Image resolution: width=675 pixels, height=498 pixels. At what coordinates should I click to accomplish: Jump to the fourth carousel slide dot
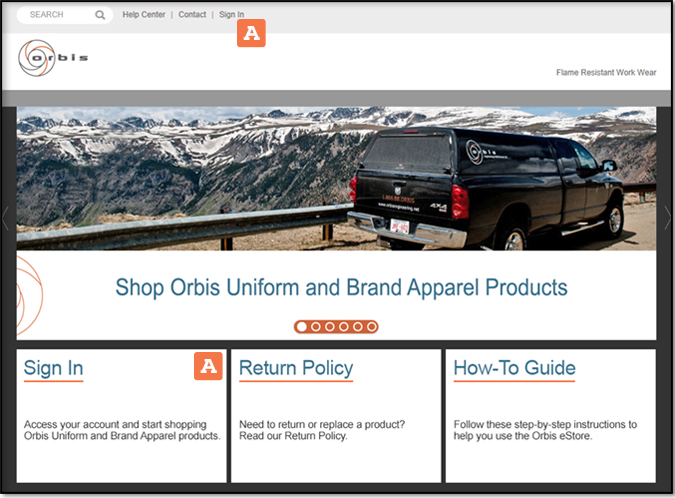(x=343, y=326)
